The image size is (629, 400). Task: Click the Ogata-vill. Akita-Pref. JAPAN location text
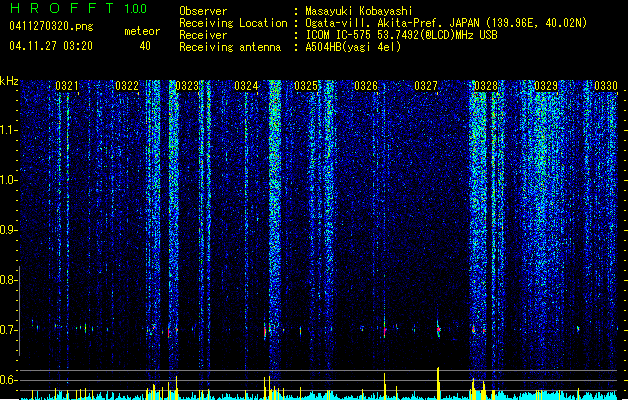(446, 23)
